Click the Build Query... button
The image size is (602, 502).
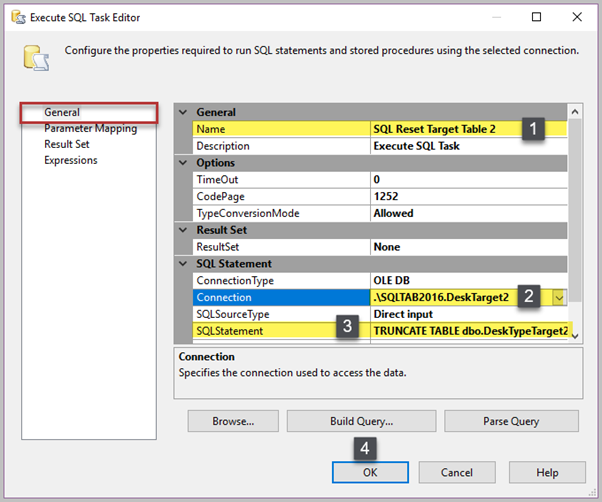[361, 421]
